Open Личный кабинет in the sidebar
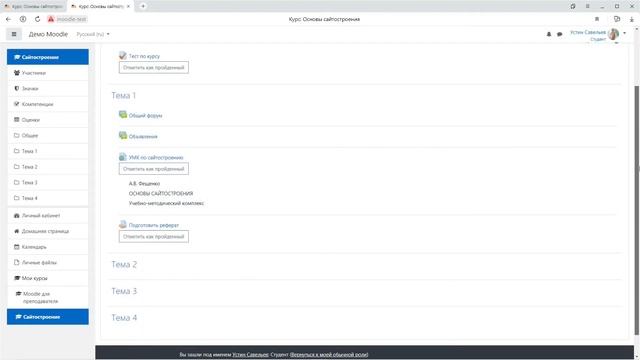The height and width of the screenshot is (360, 640). [x=48, y=216]
